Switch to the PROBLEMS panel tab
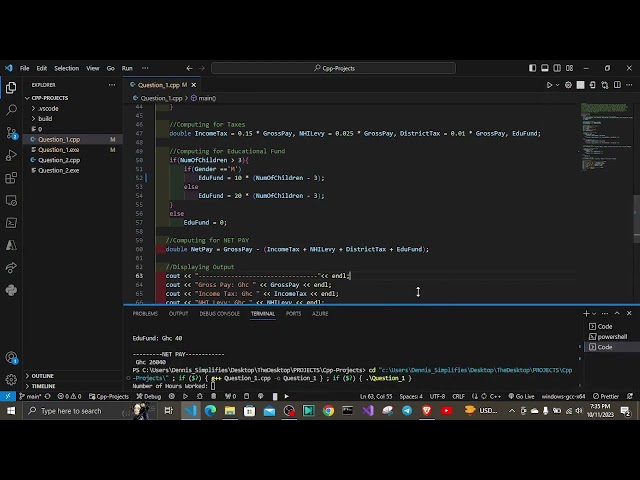640x480 pixels. pos(145,313)
